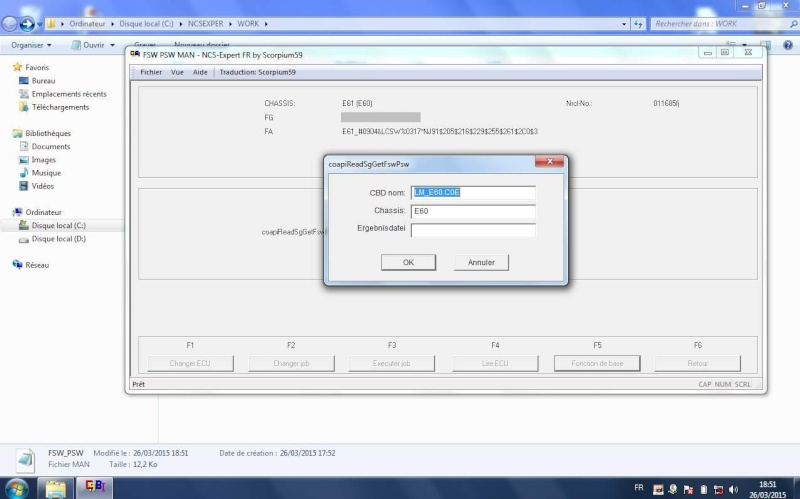The width and height of the screenshot is (800, 499).
Task: Click the network tray icon
Action: (718, 490)
